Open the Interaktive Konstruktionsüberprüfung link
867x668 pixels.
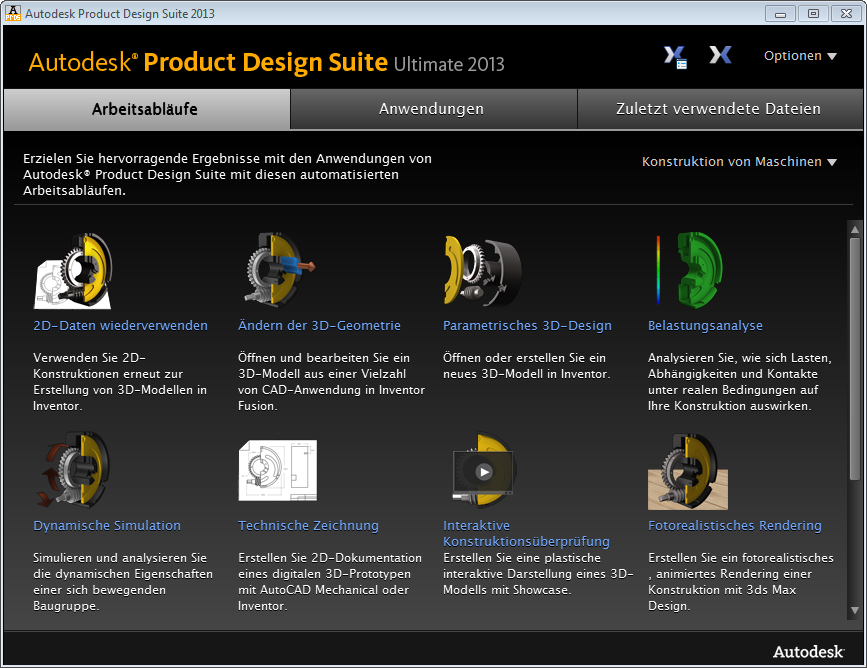pos(526,533)
